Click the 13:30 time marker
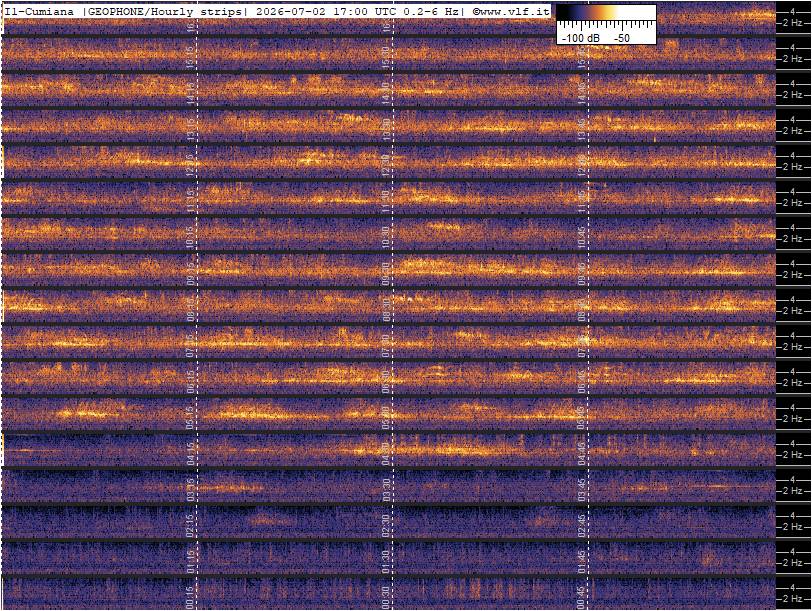This screenshot has width=812, height=611. (386, 129)
